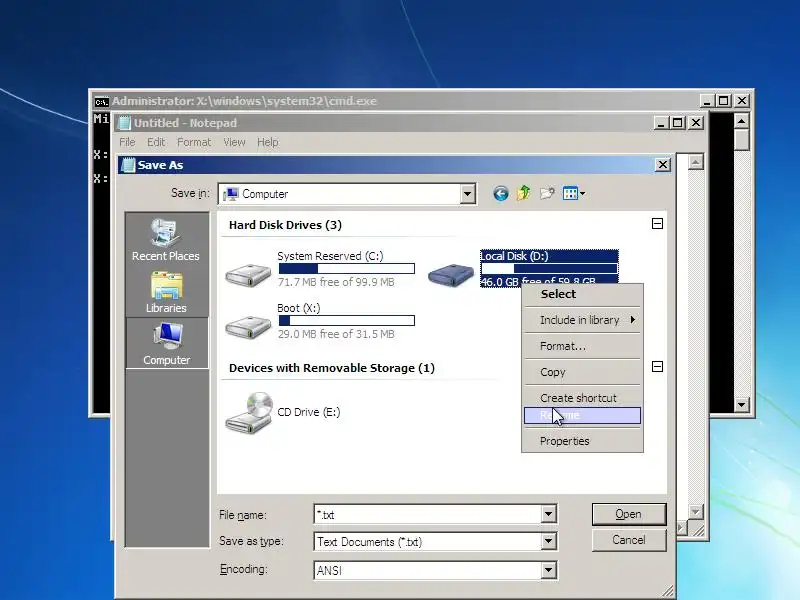The width and height of the screenshot is (800, 600).
Task: Open Notepad's View menu
Action: 234,142
